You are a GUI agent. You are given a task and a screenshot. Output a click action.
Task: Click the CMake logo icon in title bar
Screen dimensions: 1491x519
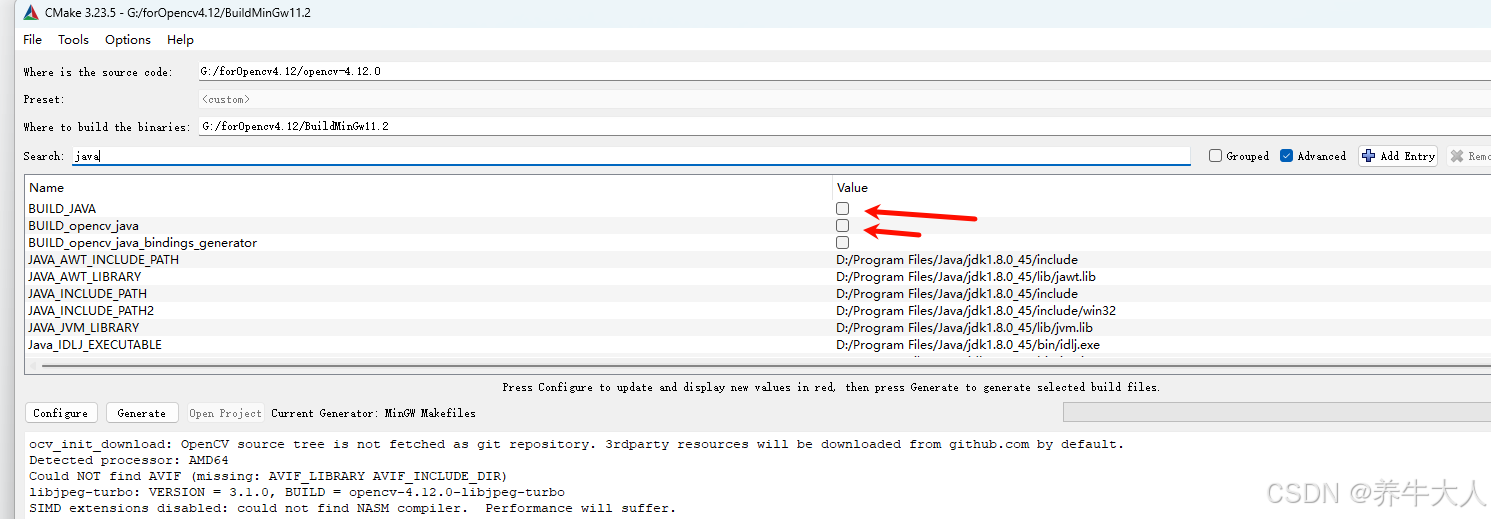pyautogui.click(x=31, y=13)
